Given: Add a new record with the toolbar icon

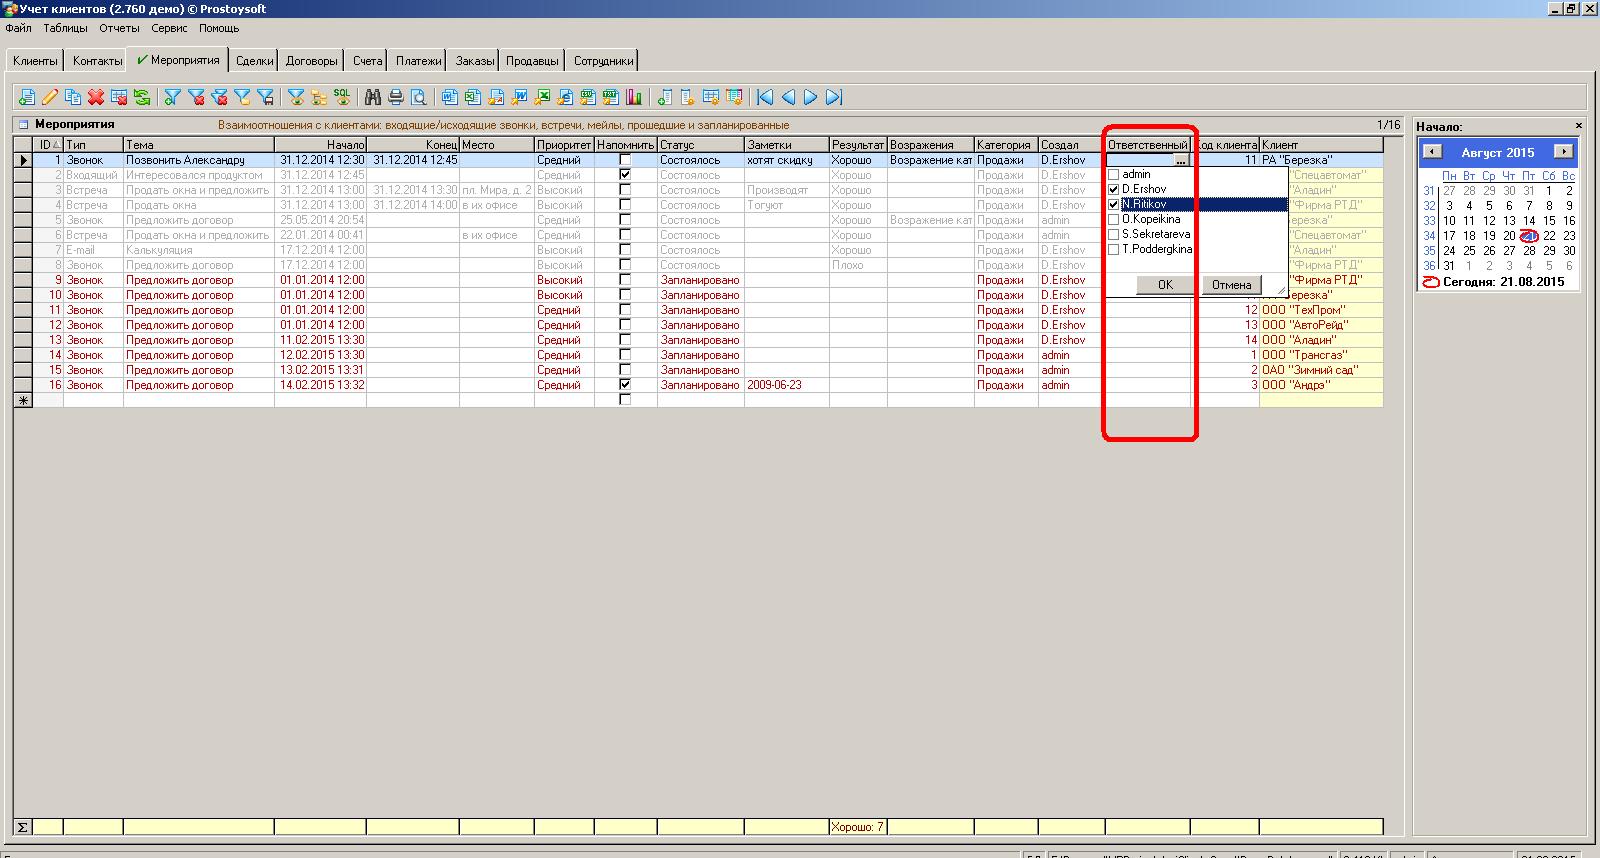Looking at the screenshot, I should coord(26,97).
